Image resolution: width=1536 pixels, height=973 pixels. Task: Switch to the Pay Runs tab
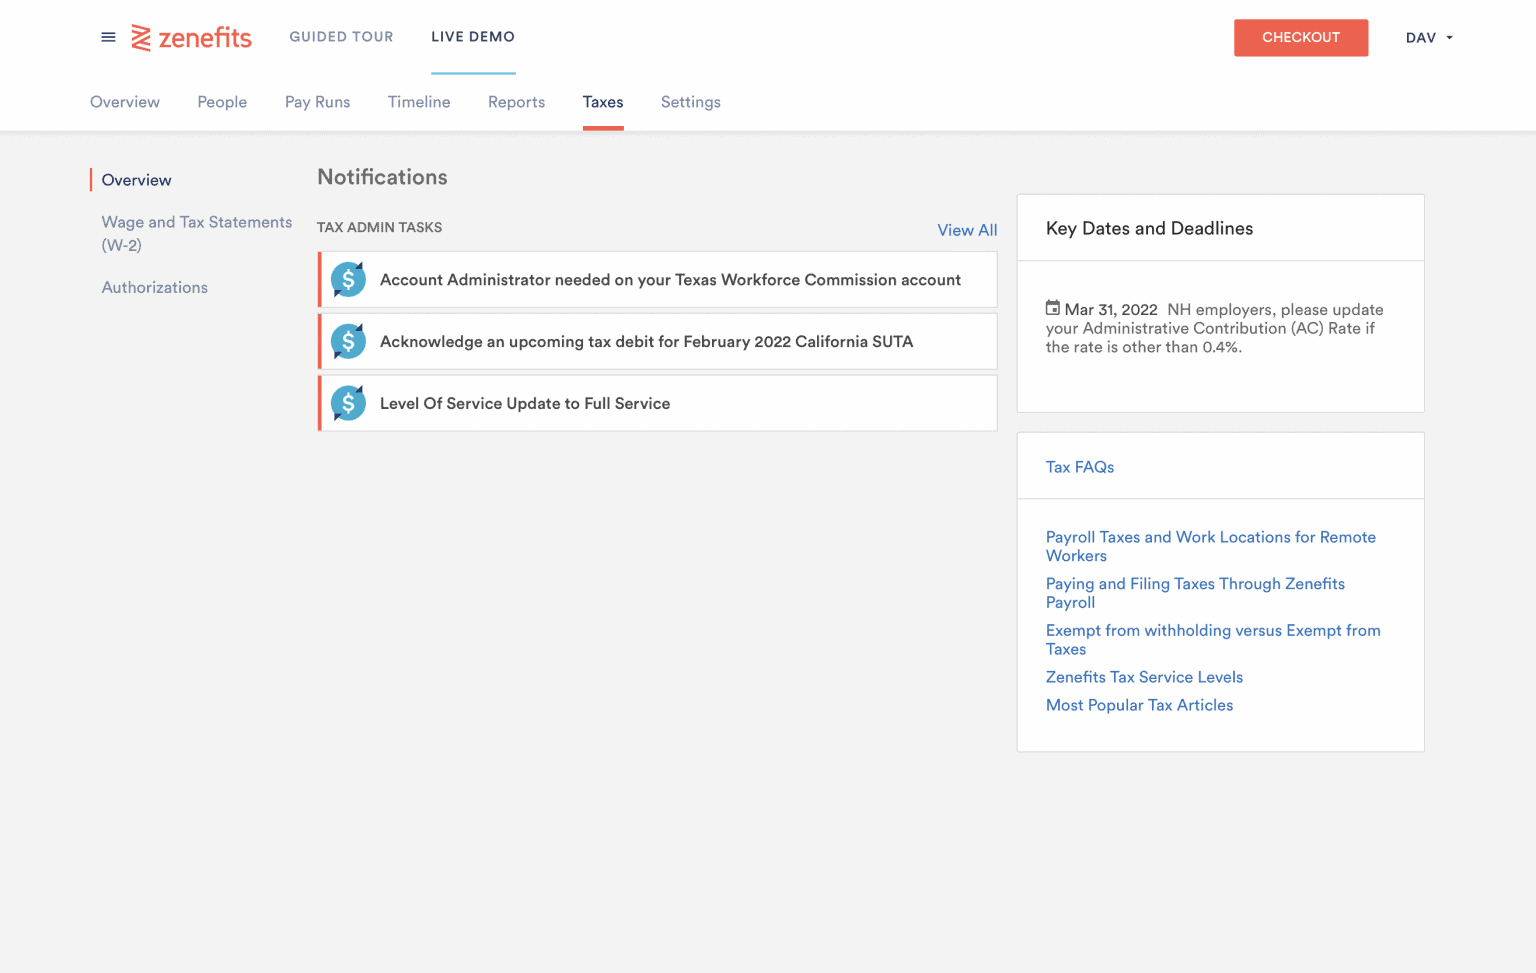pyautogui.click(x=317, y=102)
